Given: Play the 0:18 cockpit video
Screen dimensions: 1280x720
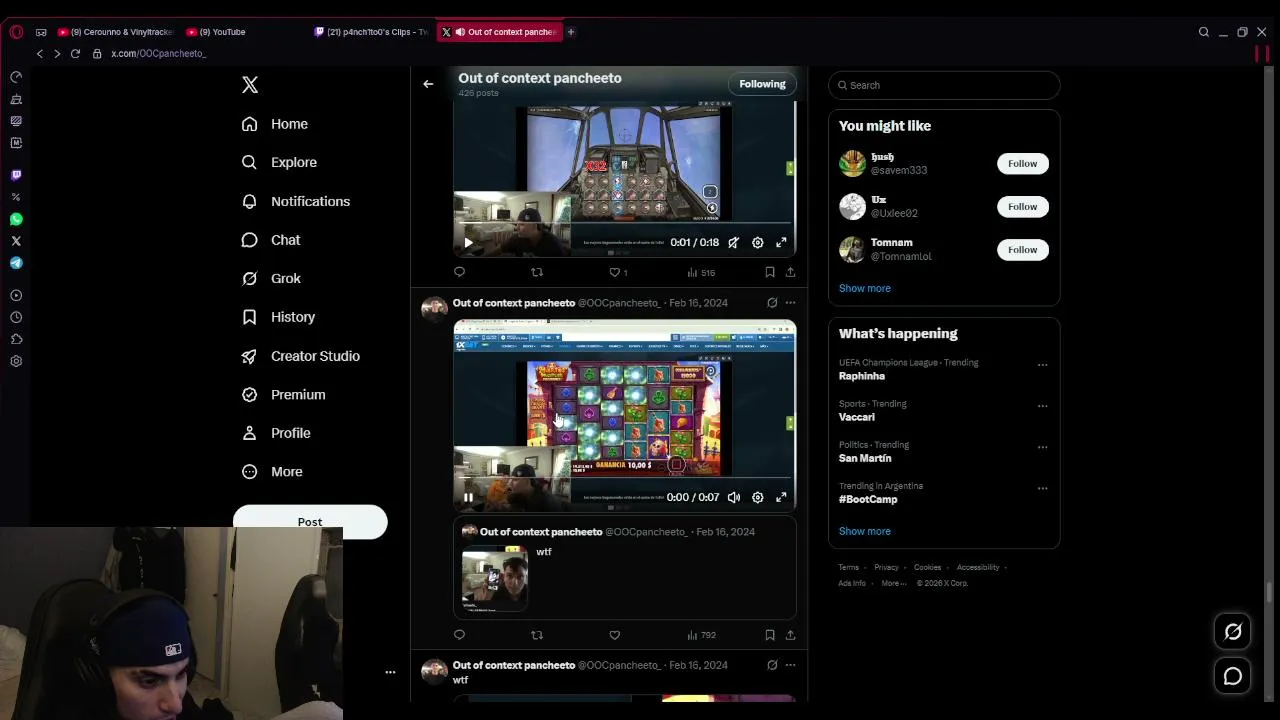Looking at the screenshot, I should click(x=468, y=242).
